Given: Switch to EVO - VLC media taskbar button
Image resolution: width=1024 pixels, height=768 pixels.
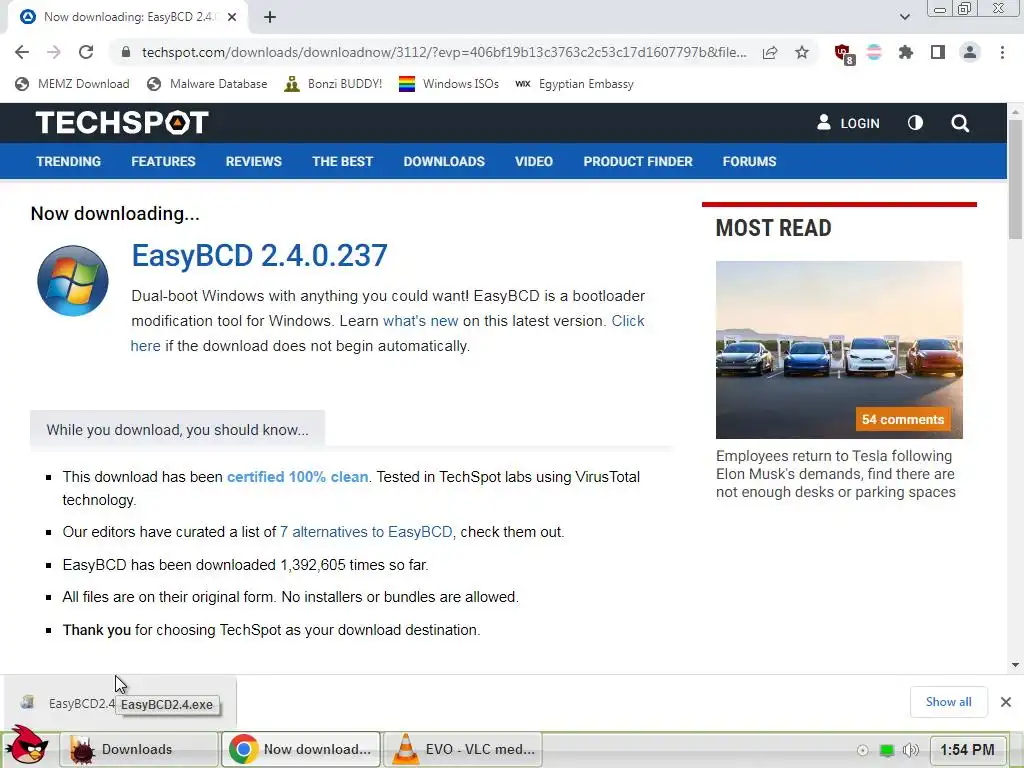Looking at the screenshot, I should [462, 749].
